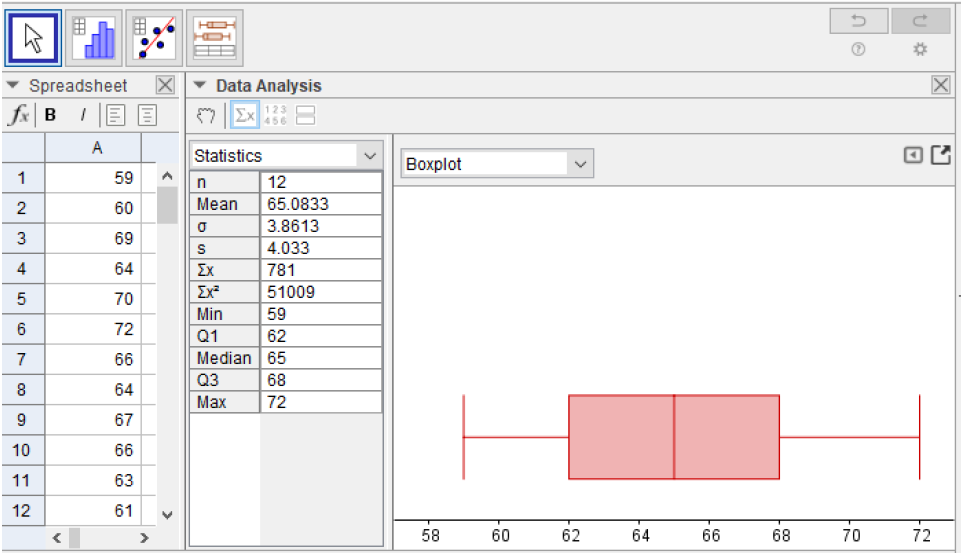The height and width of the screenshot is (558, 964).
Task: Close the Spreadsheet panel
Action: [165, 85]
